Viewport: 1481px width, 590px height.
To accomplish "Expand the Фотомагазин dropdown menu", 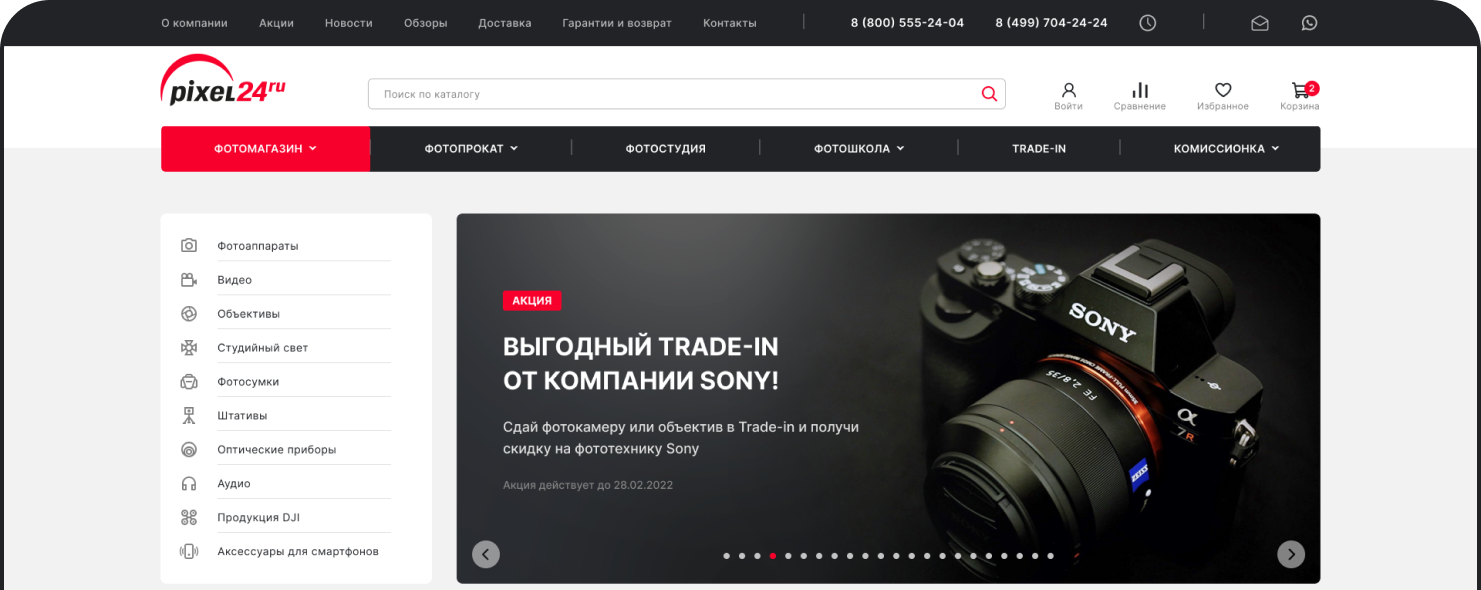I will (265, 149).
